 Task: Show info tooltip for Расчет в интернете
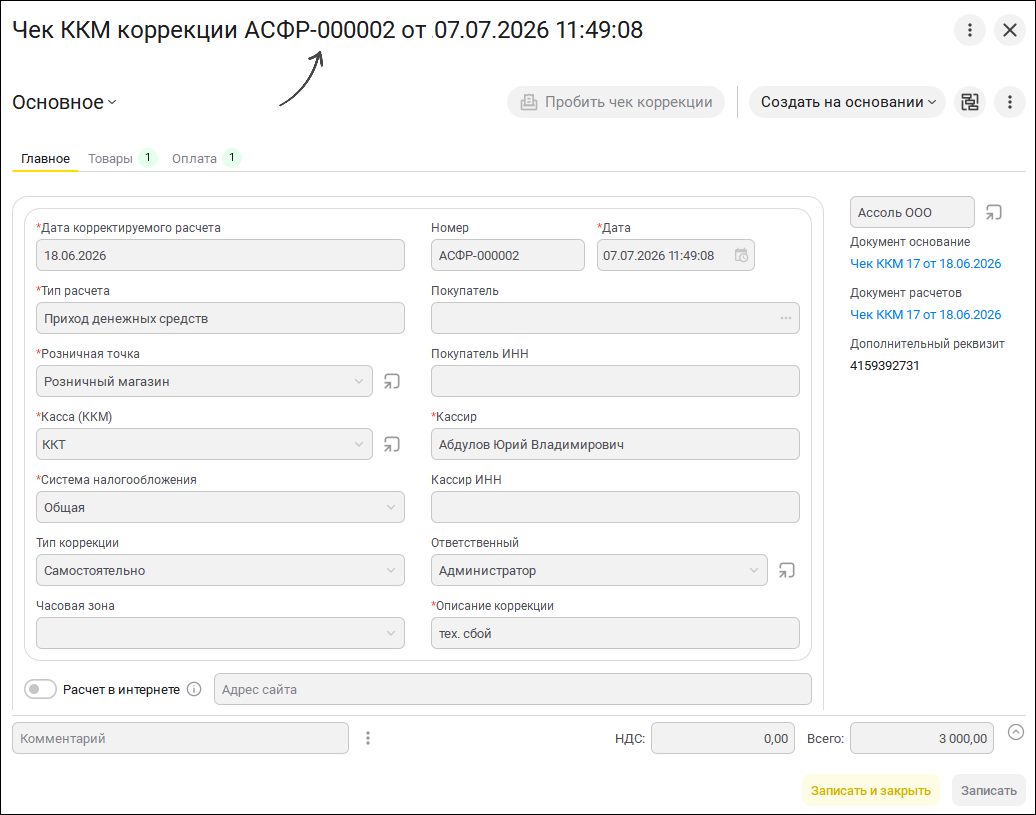[194, 689]
